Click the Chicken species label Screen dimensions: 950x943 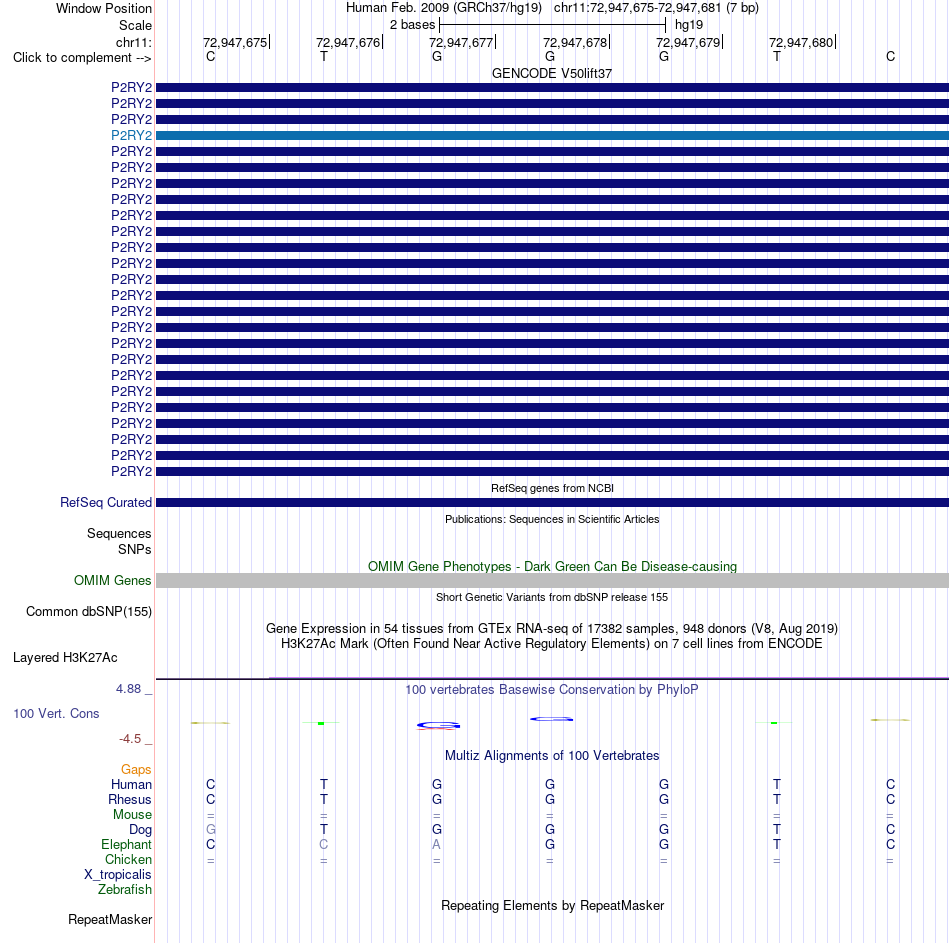(x=128, y=859)
